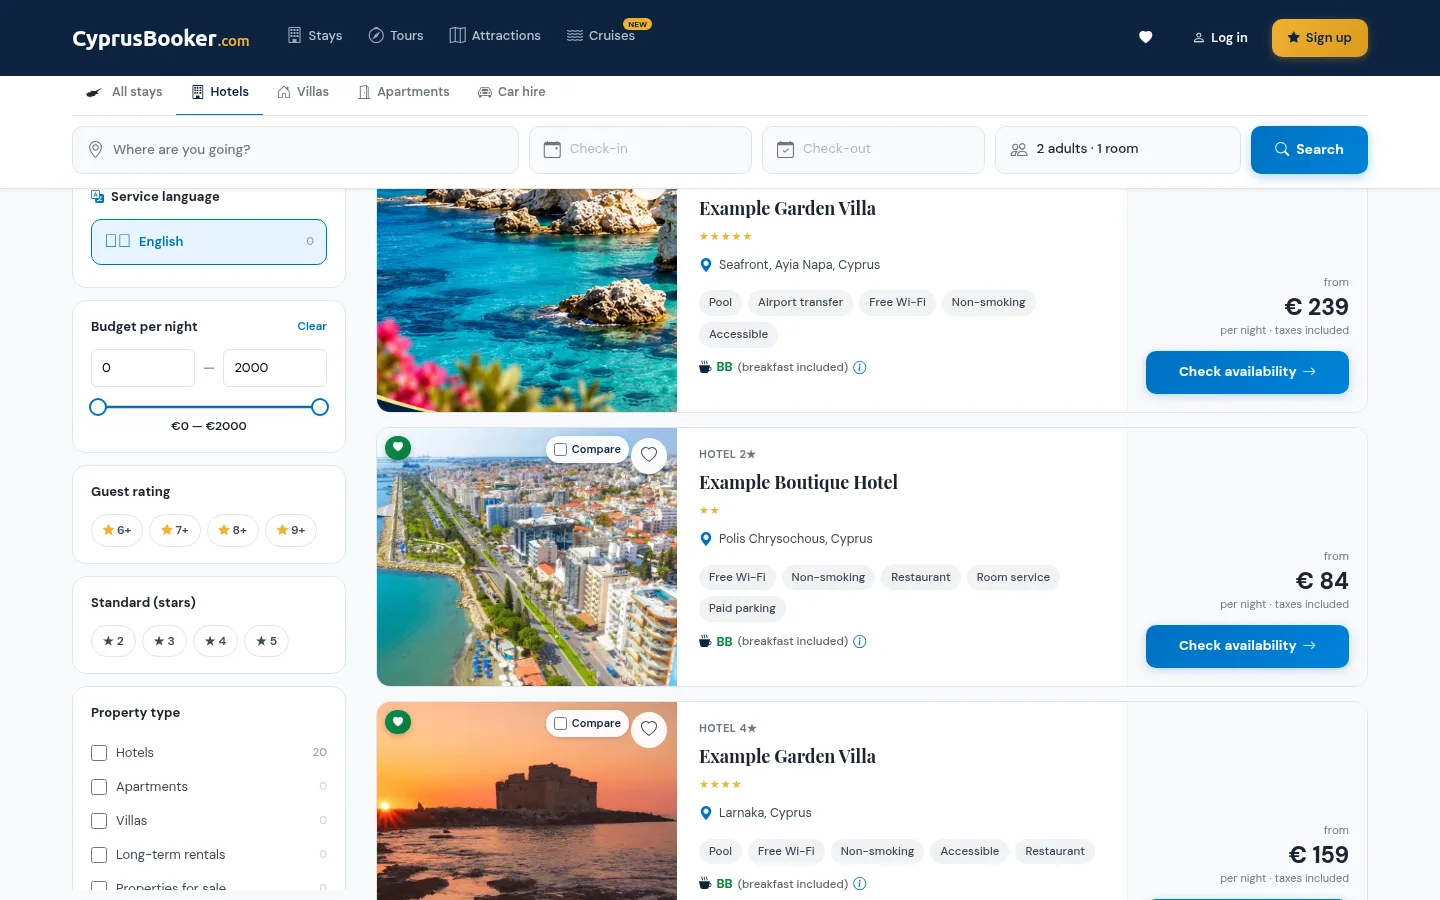1440x900 pixels.
Task: Click the maximum budget slider handle
Action: coord(320,407)
